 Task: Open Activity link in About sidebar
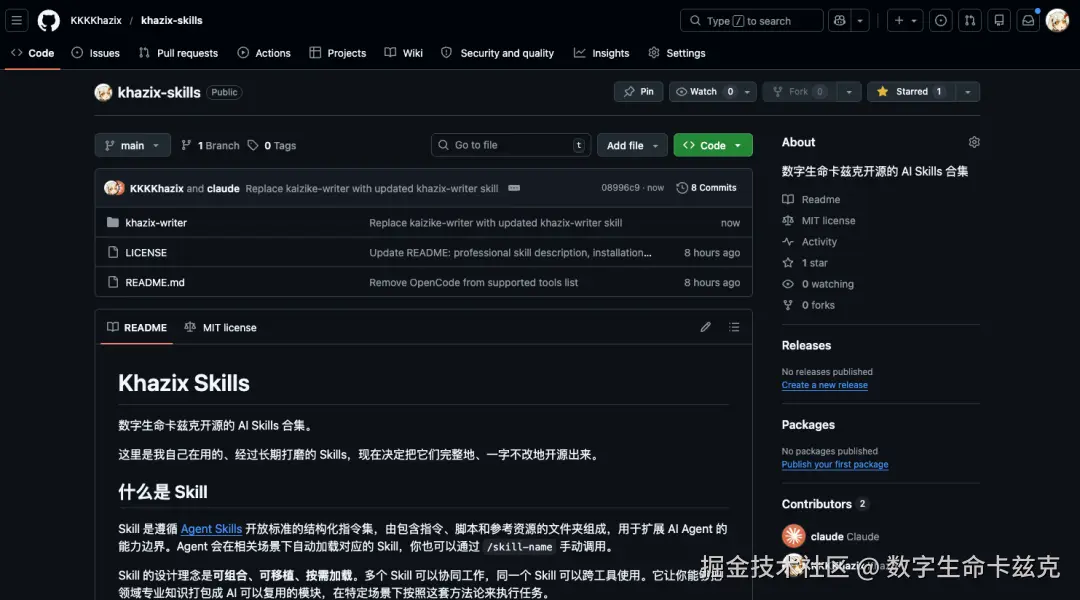tap(809, 242)
